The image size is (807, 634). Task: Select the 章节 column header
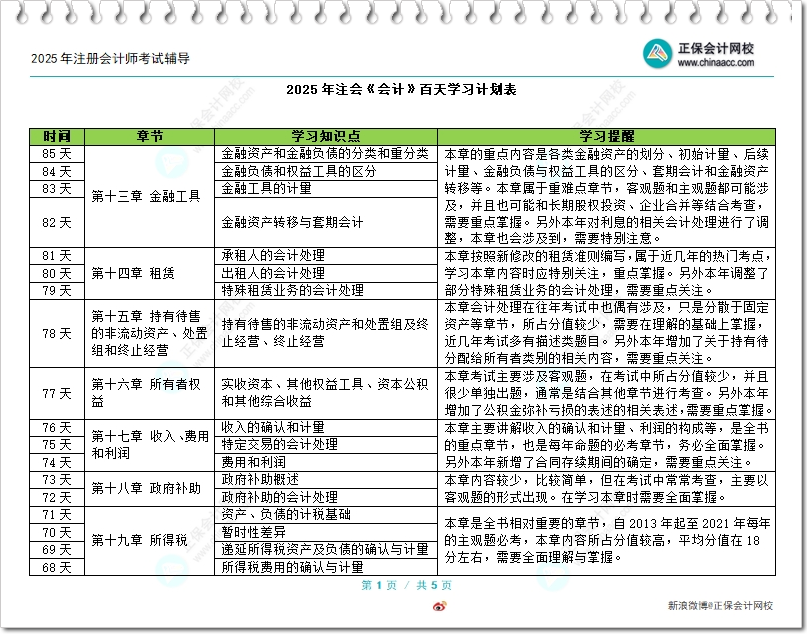148,136
